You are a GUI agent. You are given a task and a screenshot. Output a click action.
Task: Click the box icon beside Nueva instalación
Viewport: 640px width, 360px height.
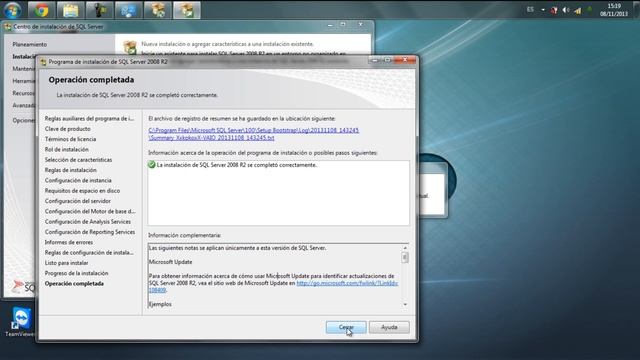point(130,47)
